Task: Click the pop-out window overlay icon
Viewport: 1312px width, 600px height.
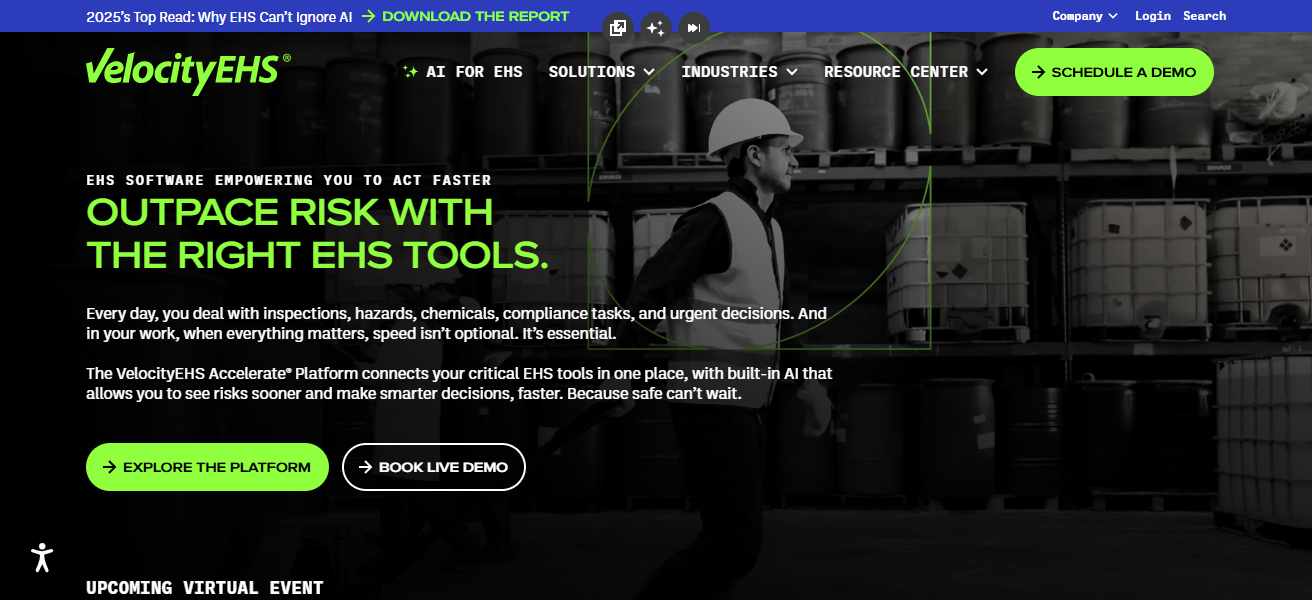Action: 618,28
